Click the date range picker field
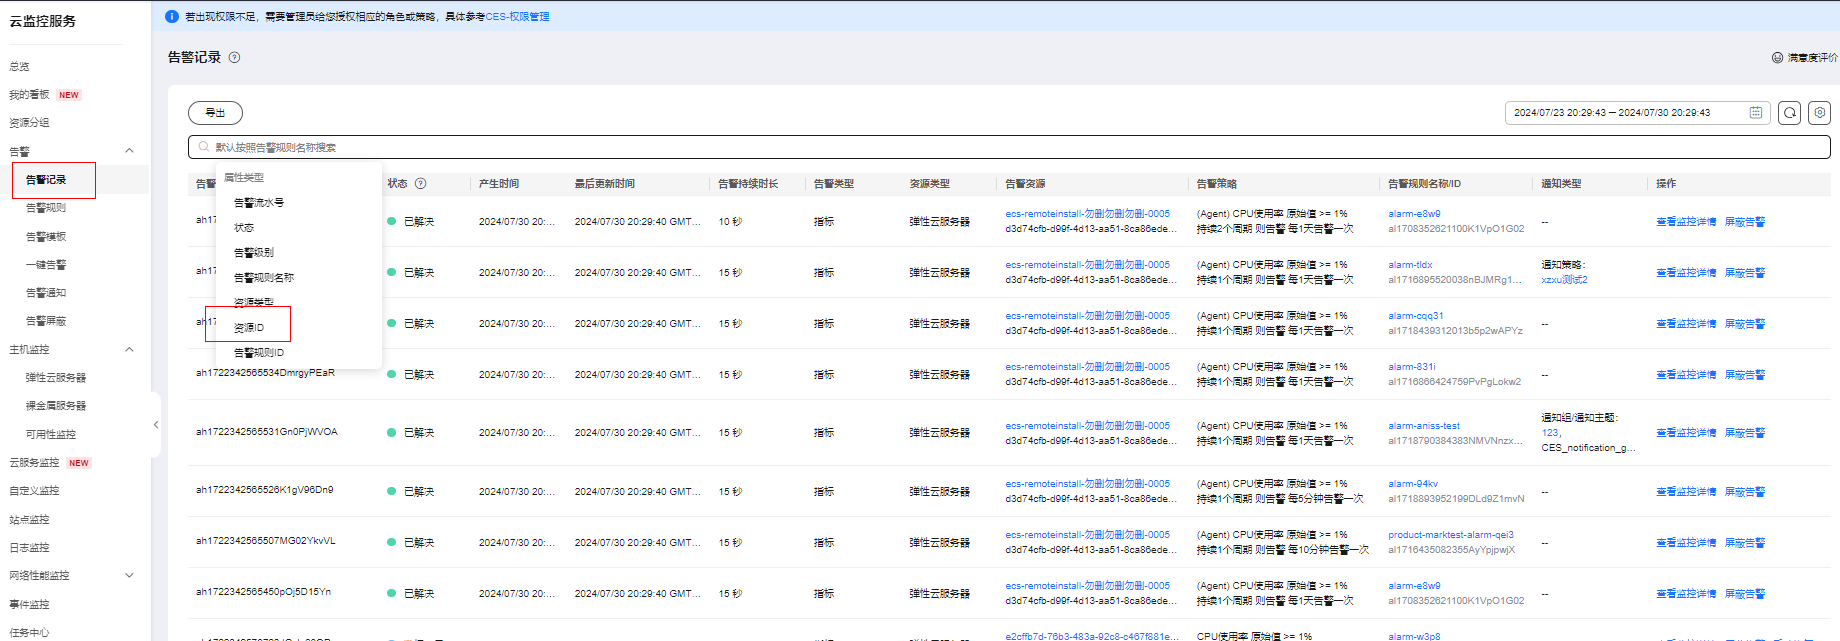This screenshot has width=1840, height=641. 1637,113
